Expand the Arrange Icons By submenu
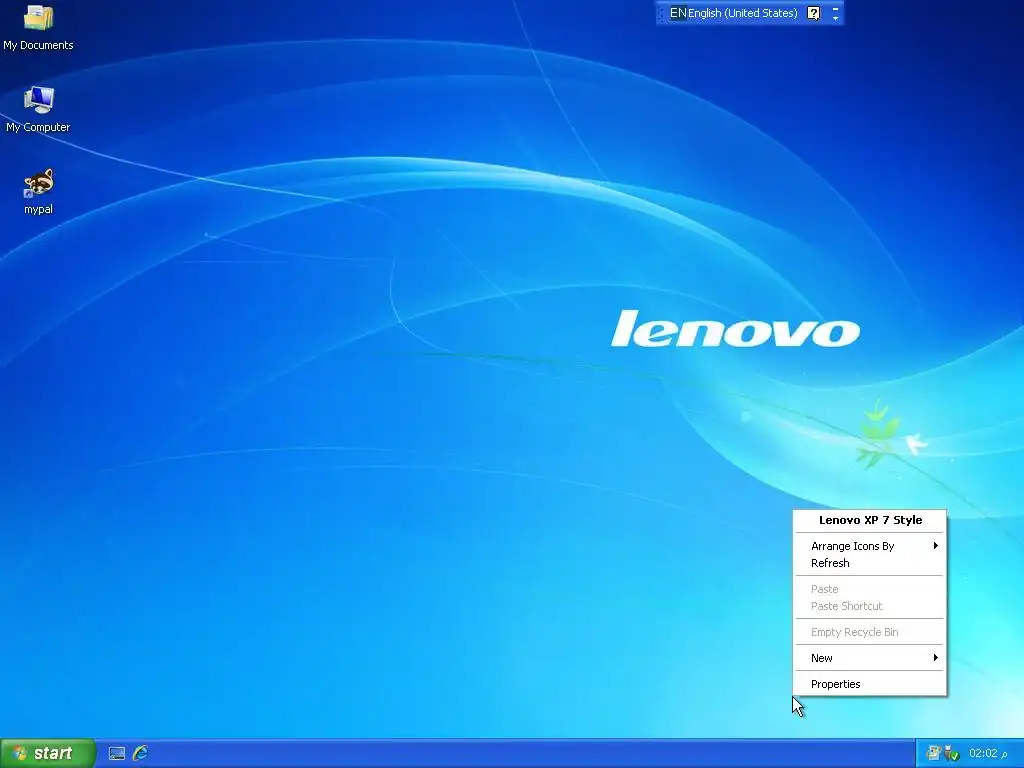 tap(870, 546)
